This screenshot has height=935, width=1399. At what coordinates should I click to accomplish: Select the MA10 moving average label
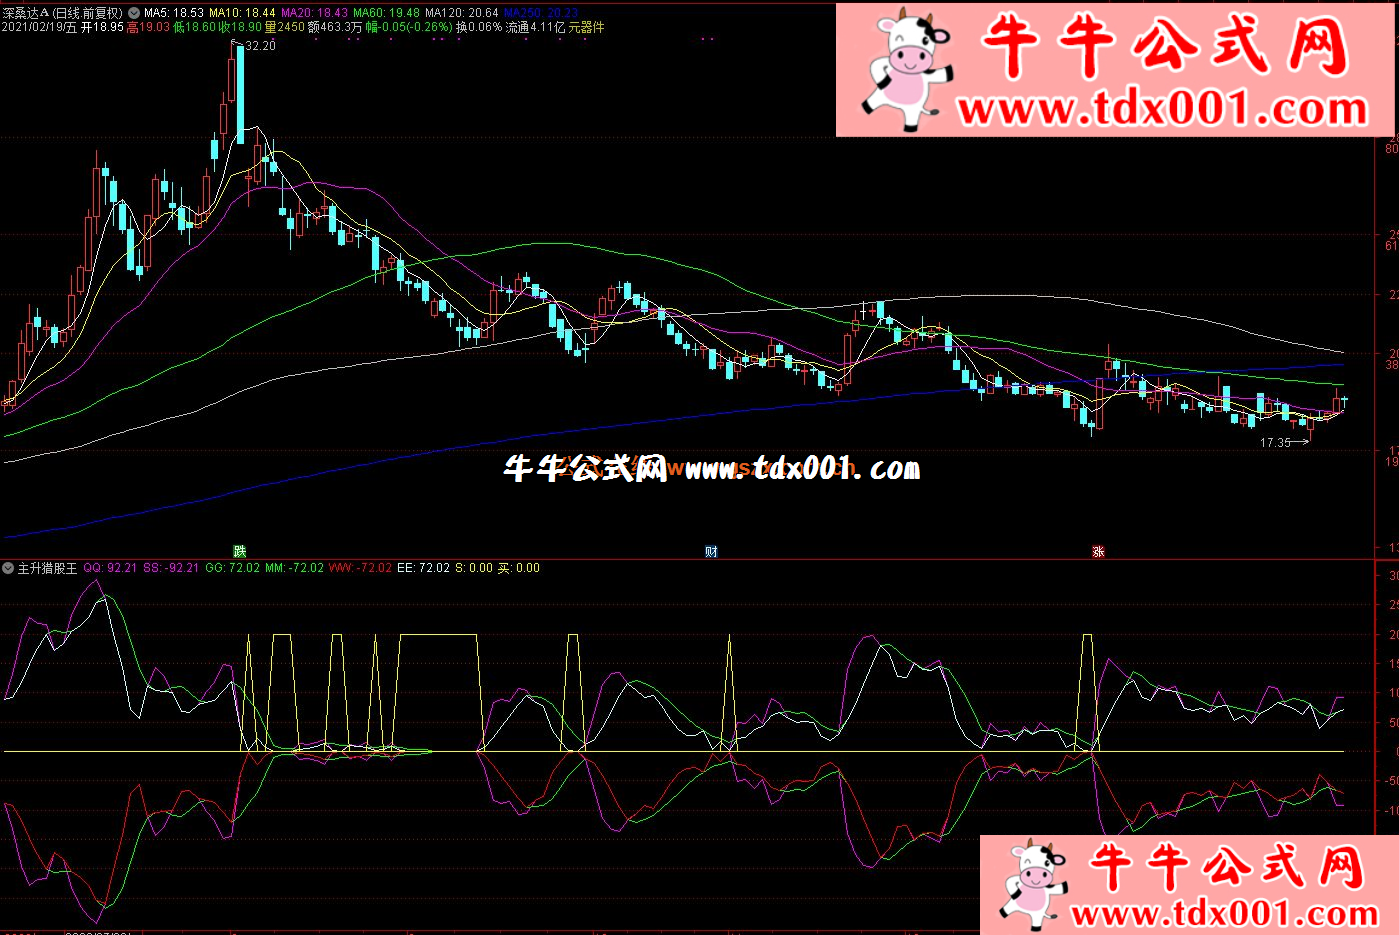pyautogui.click(x=242, y=13)
